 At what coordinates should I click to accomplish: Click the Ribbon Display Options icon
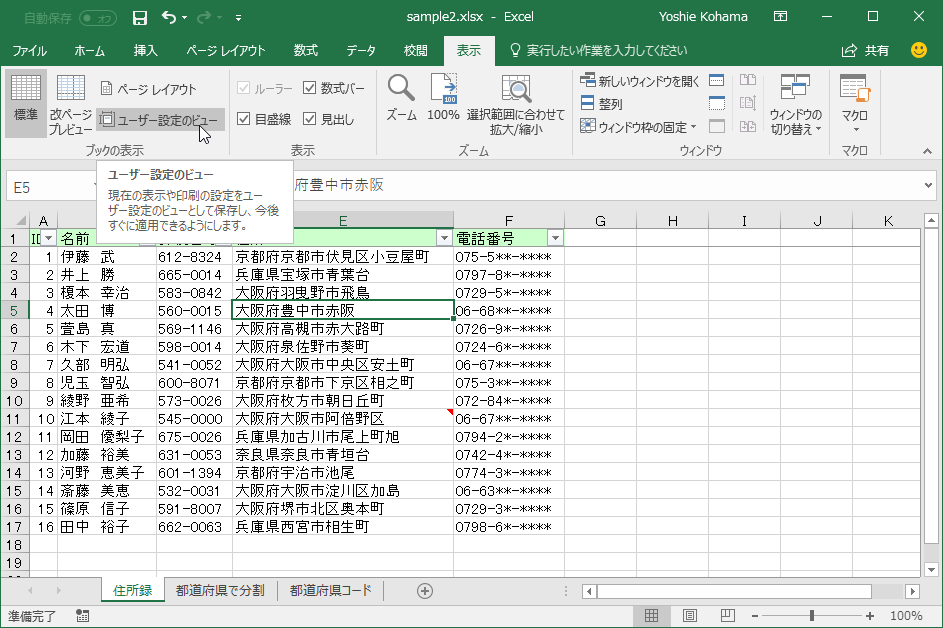(x=781, y=17)
